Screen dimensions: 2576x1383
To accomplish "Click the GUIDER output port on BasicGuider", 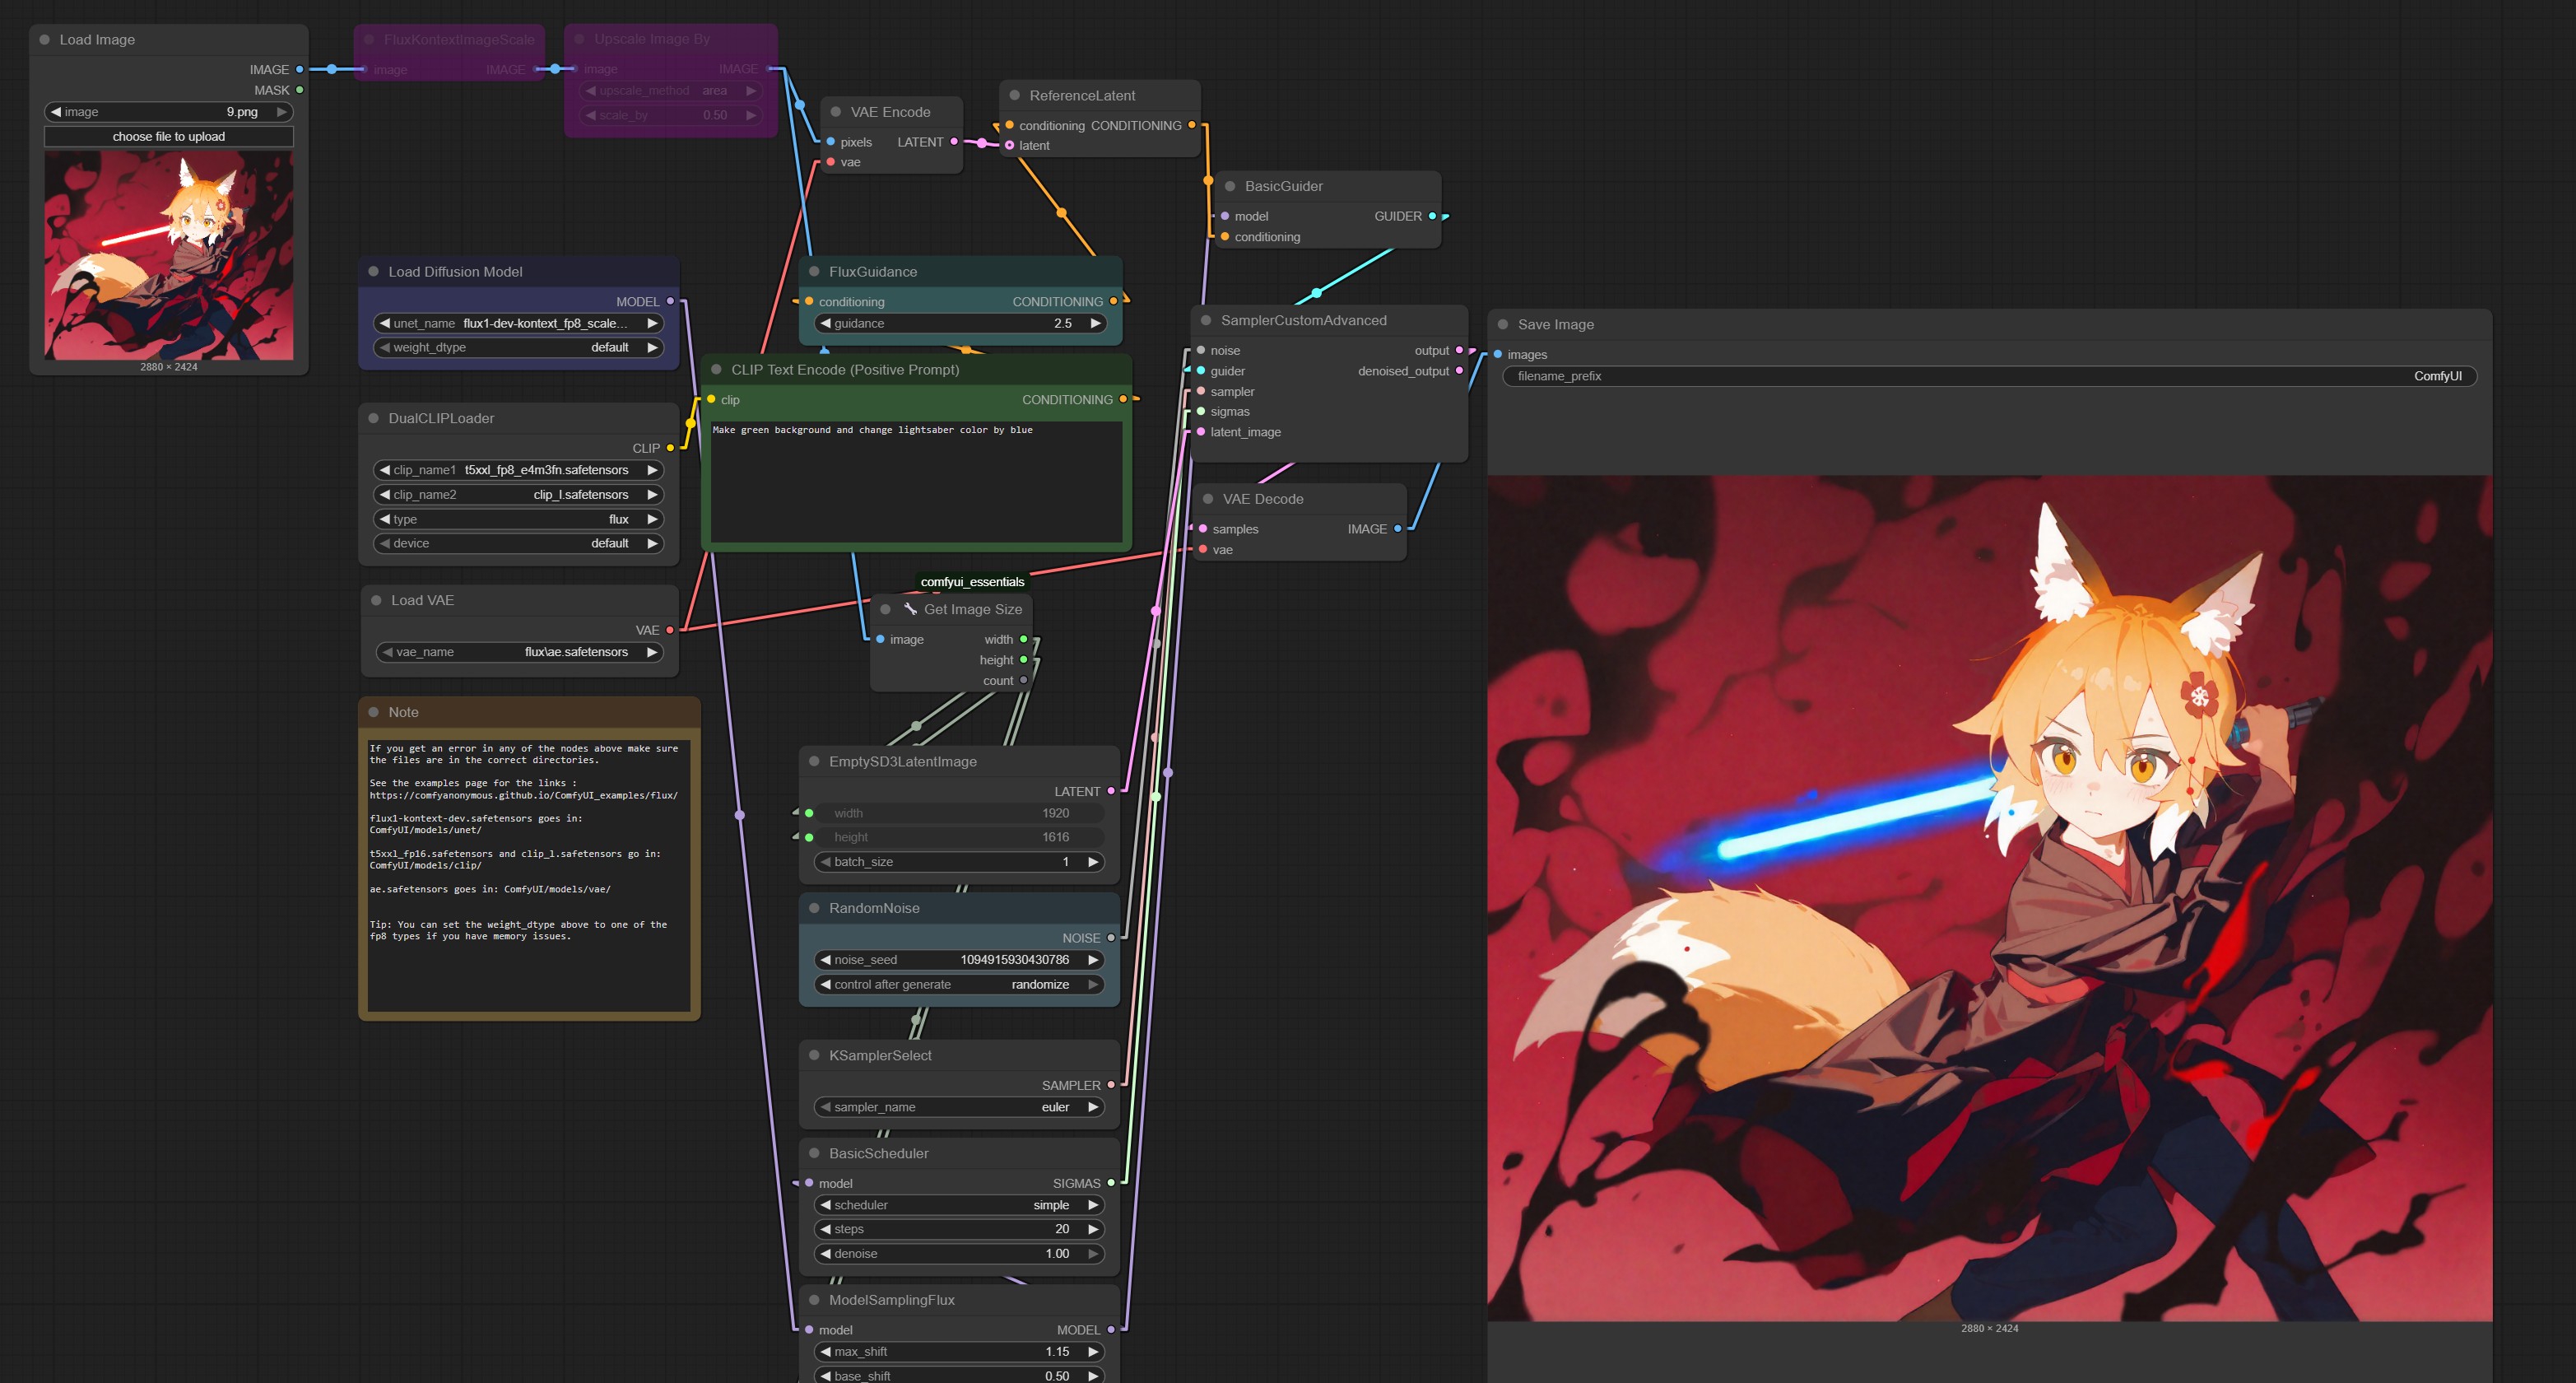I will [x=1432, y=216].
